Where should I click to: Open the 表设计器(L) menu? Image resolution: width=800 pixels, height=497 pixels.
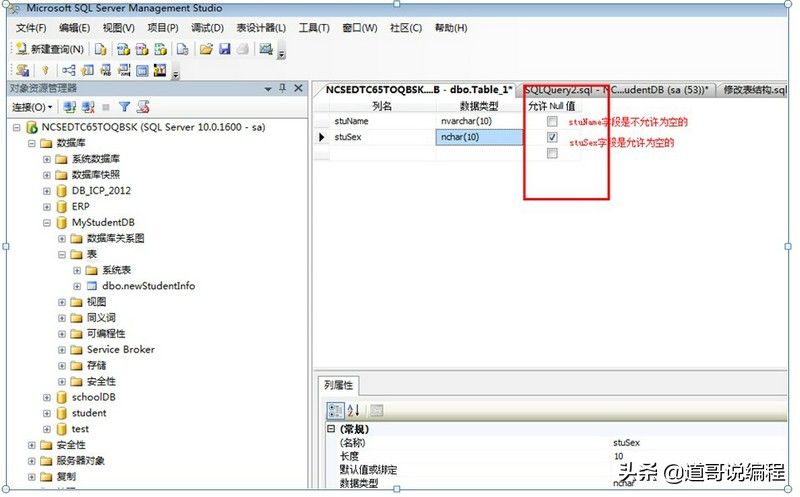pyautogui.click(x=260, y=28)
